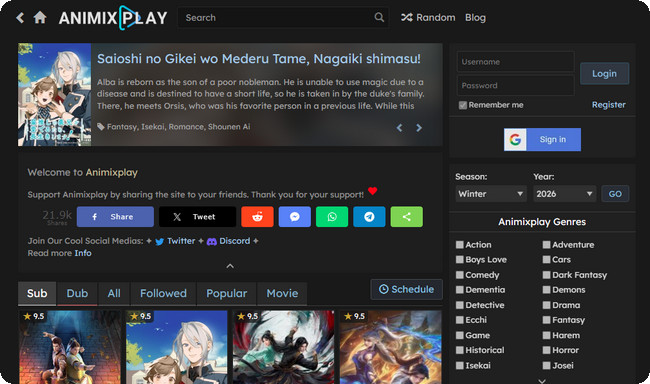Click the genre tag icon in banner
The width and height of the screenshot is (650, 384).
tap(101, 126)
